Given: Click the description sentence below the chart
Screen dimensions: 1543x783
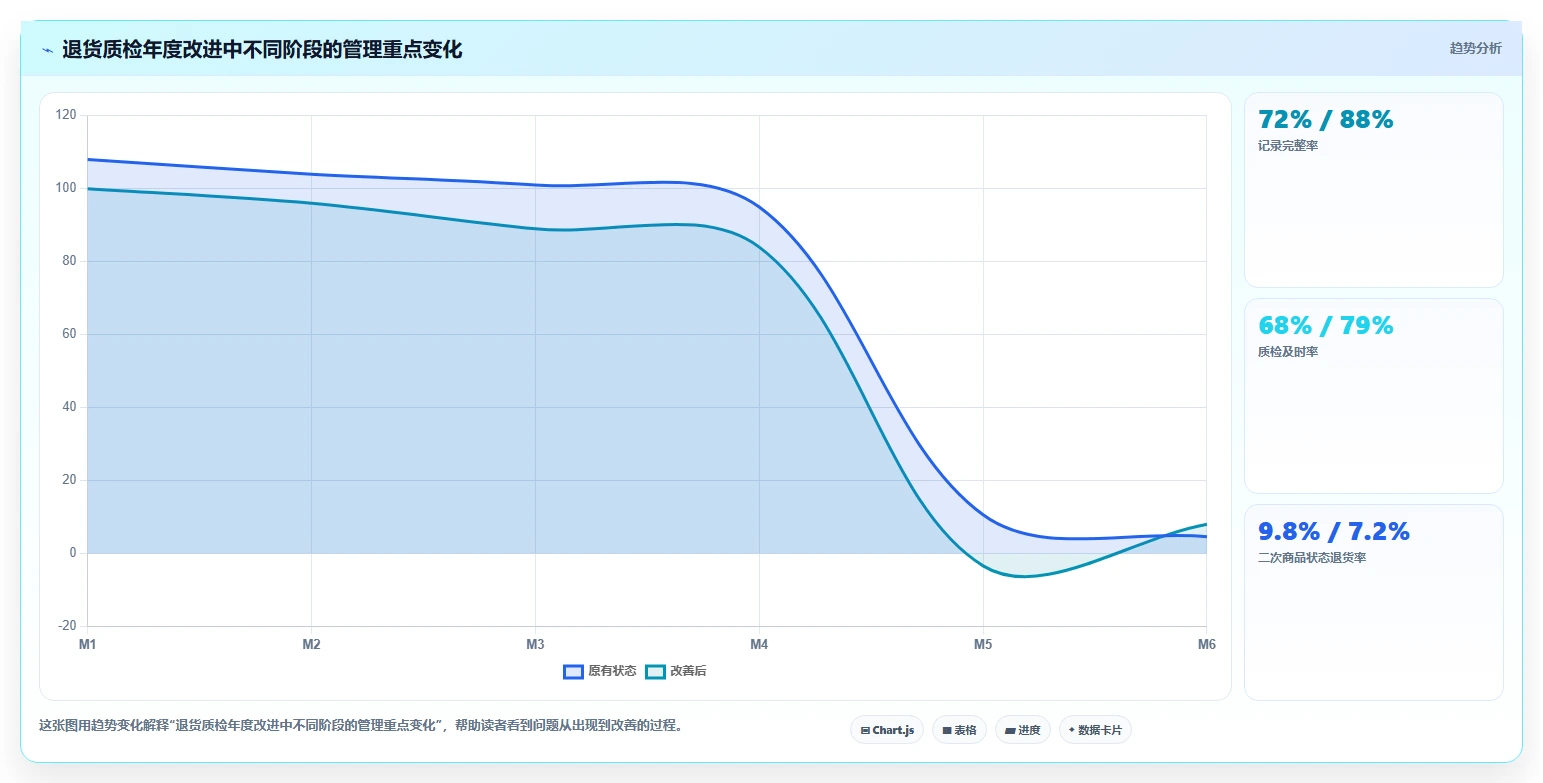Looking at the screenshot, I should tap(361, 726).
